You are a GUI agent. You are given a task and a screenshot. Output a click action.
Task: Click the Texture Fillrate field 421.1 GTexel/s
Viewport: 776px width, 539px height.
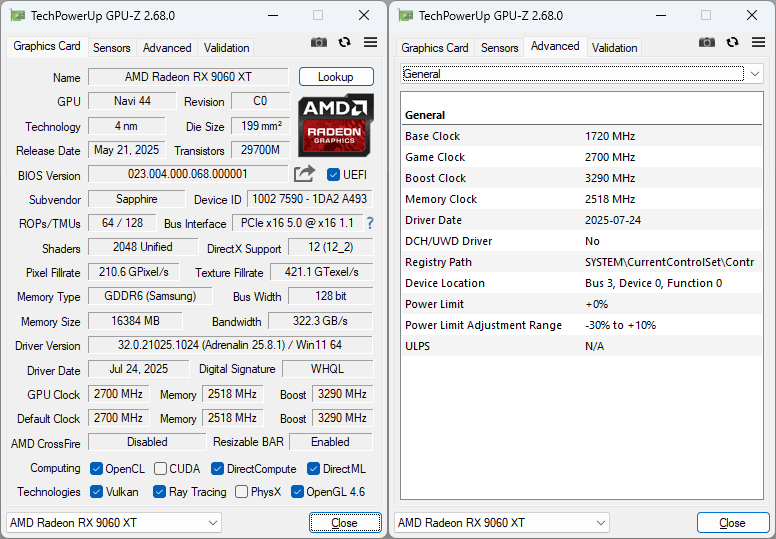[322, 272]
